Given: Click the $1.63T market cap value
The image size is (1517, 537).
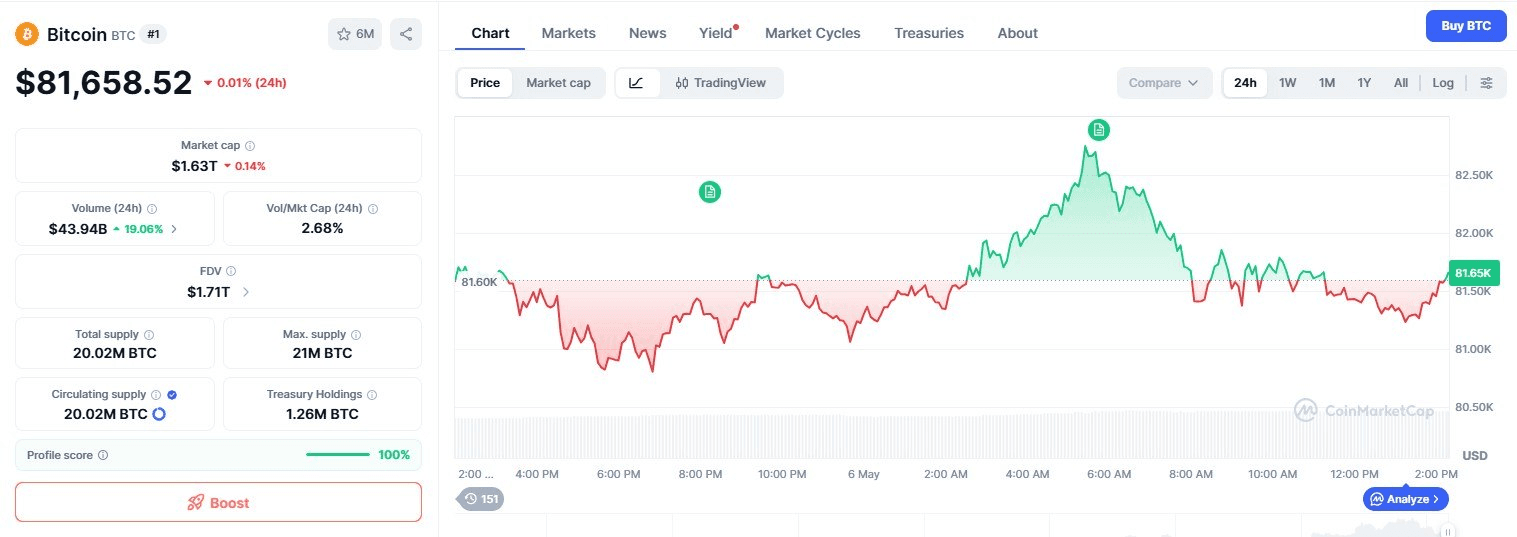Looking at the screenshot, I should tap(194, 166).
